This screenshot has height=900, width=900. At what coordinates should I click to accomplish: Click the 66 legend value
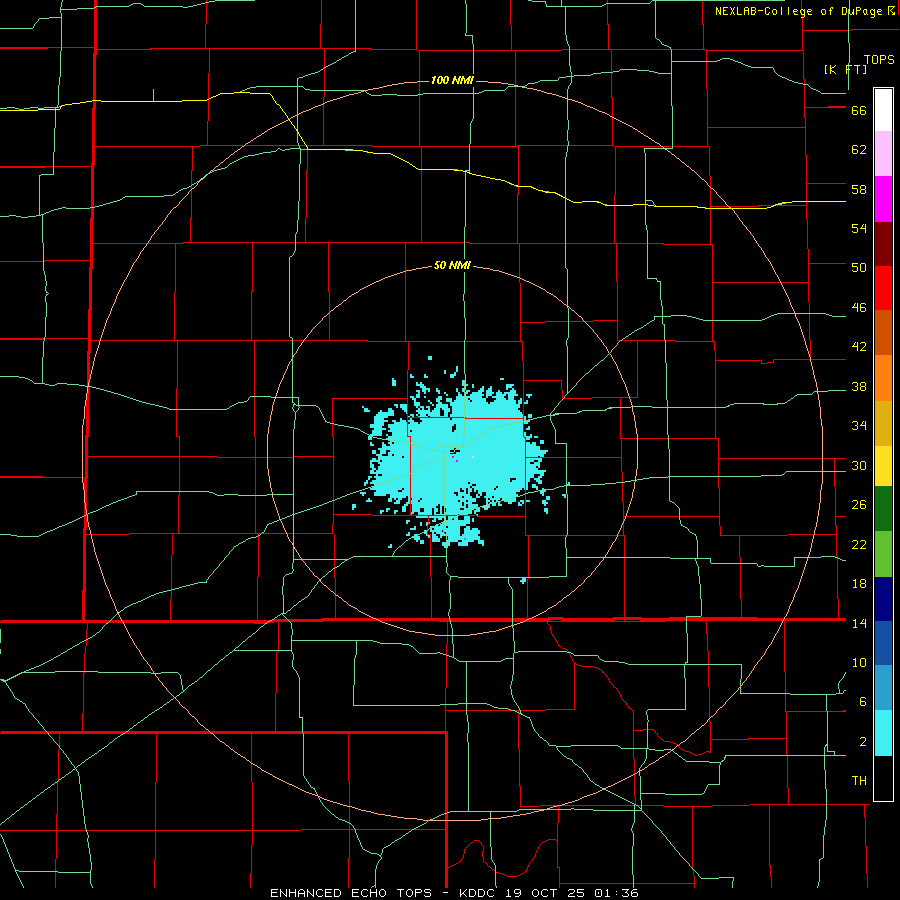(859, 111)
